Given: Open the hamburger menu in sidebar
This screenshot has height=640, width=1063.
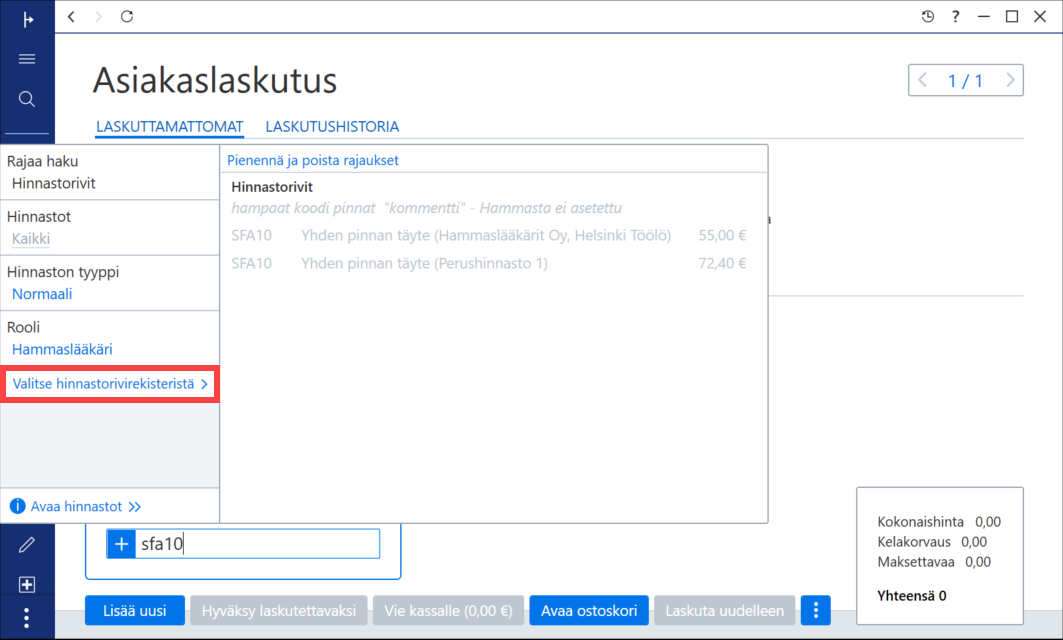Looking at the screenshot, I should click(27, 59).
